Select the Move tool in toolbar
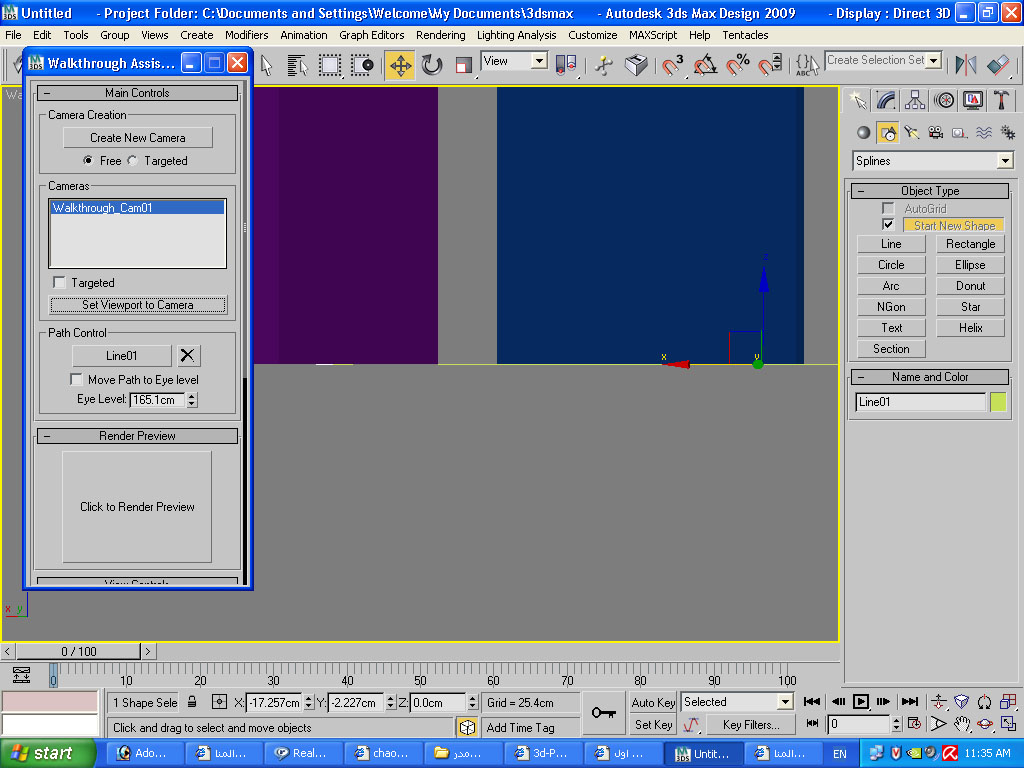1024x768 pixels. [x=400, y=65]
